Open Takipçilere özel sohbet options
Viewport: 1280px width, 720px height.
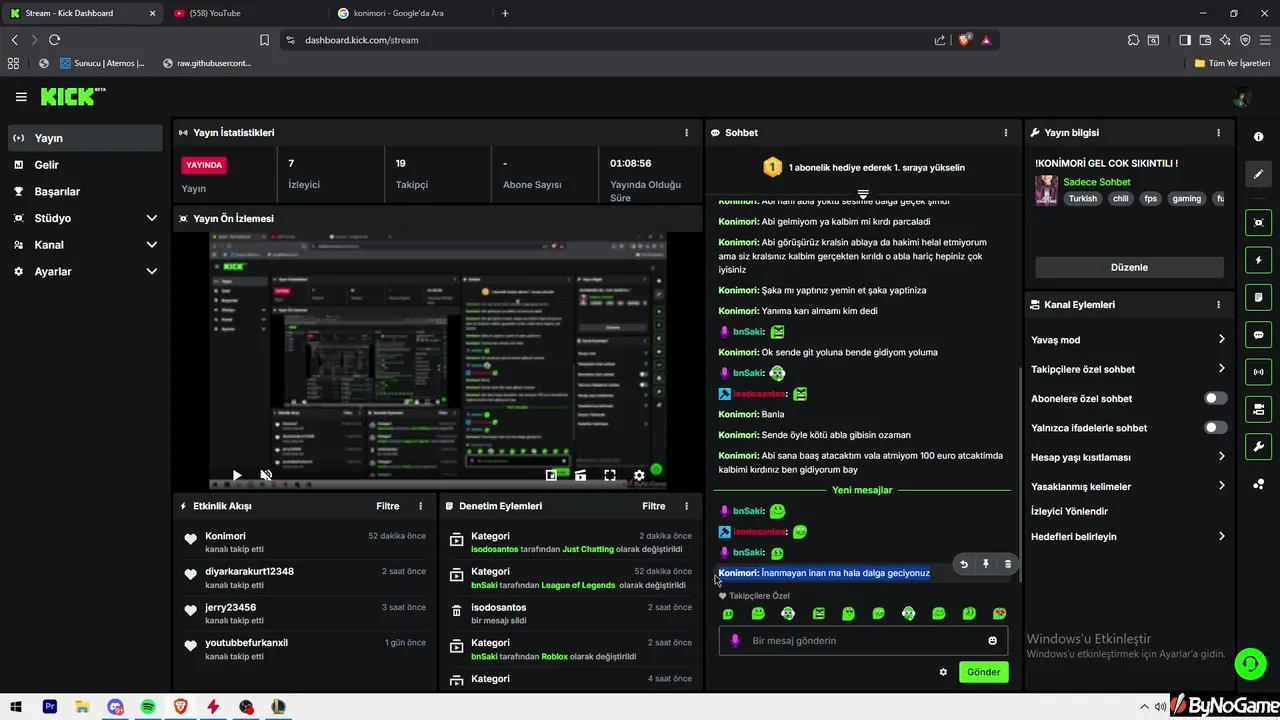1128,369
